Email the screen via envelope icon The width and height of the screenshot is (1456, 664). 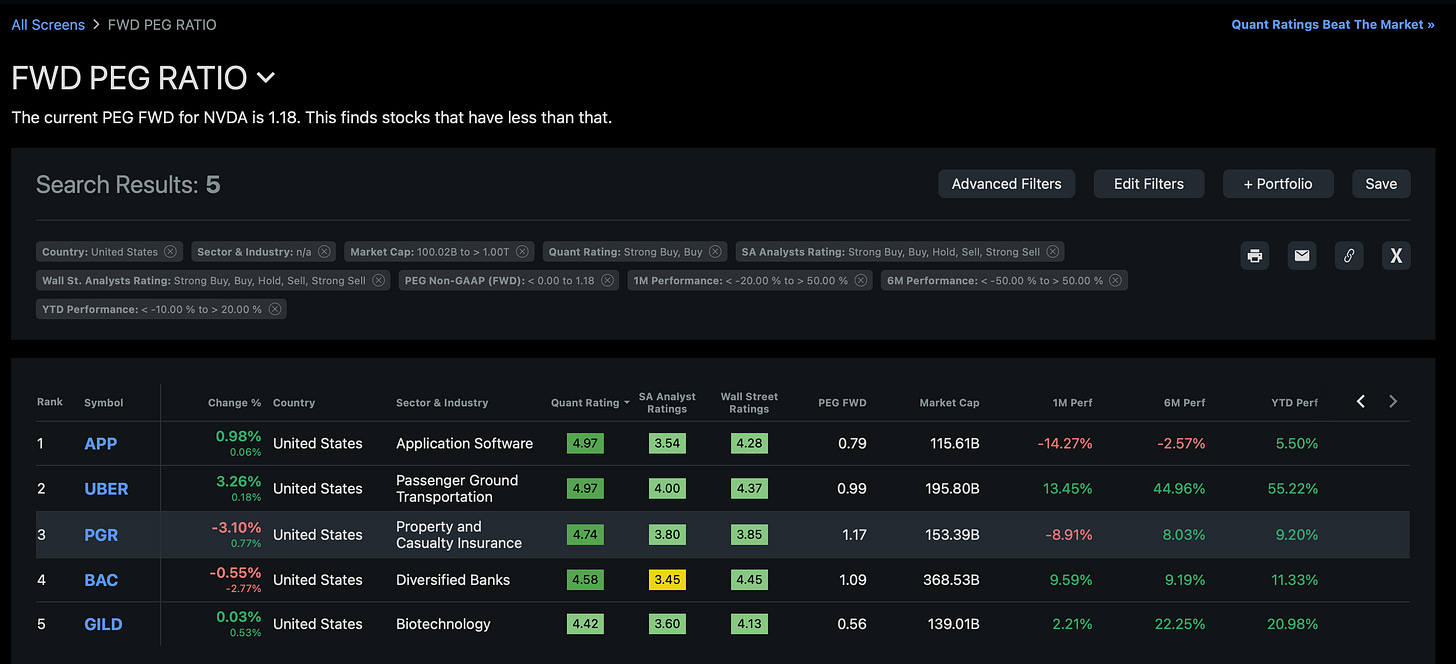pos(1302,255)
